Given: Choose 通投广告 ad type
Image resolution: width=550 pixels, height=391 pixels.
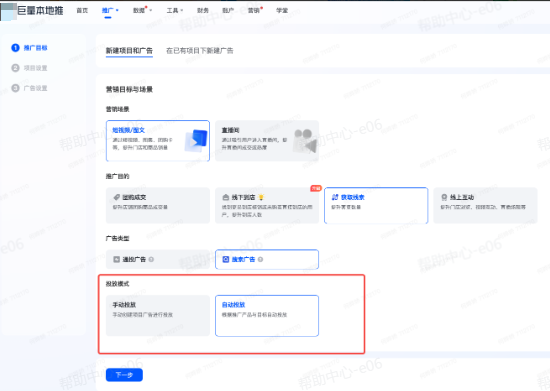Looking at the screenshot, I should click(158, 259).
